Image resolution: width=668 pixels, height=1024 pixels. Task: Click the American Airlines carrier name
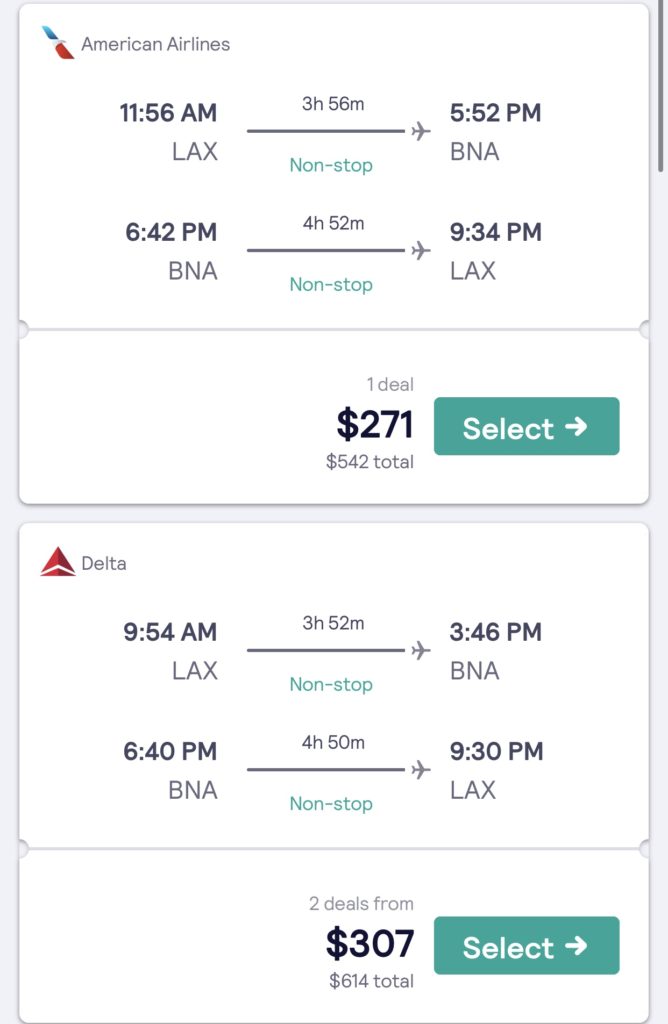[x=155, y=44]
